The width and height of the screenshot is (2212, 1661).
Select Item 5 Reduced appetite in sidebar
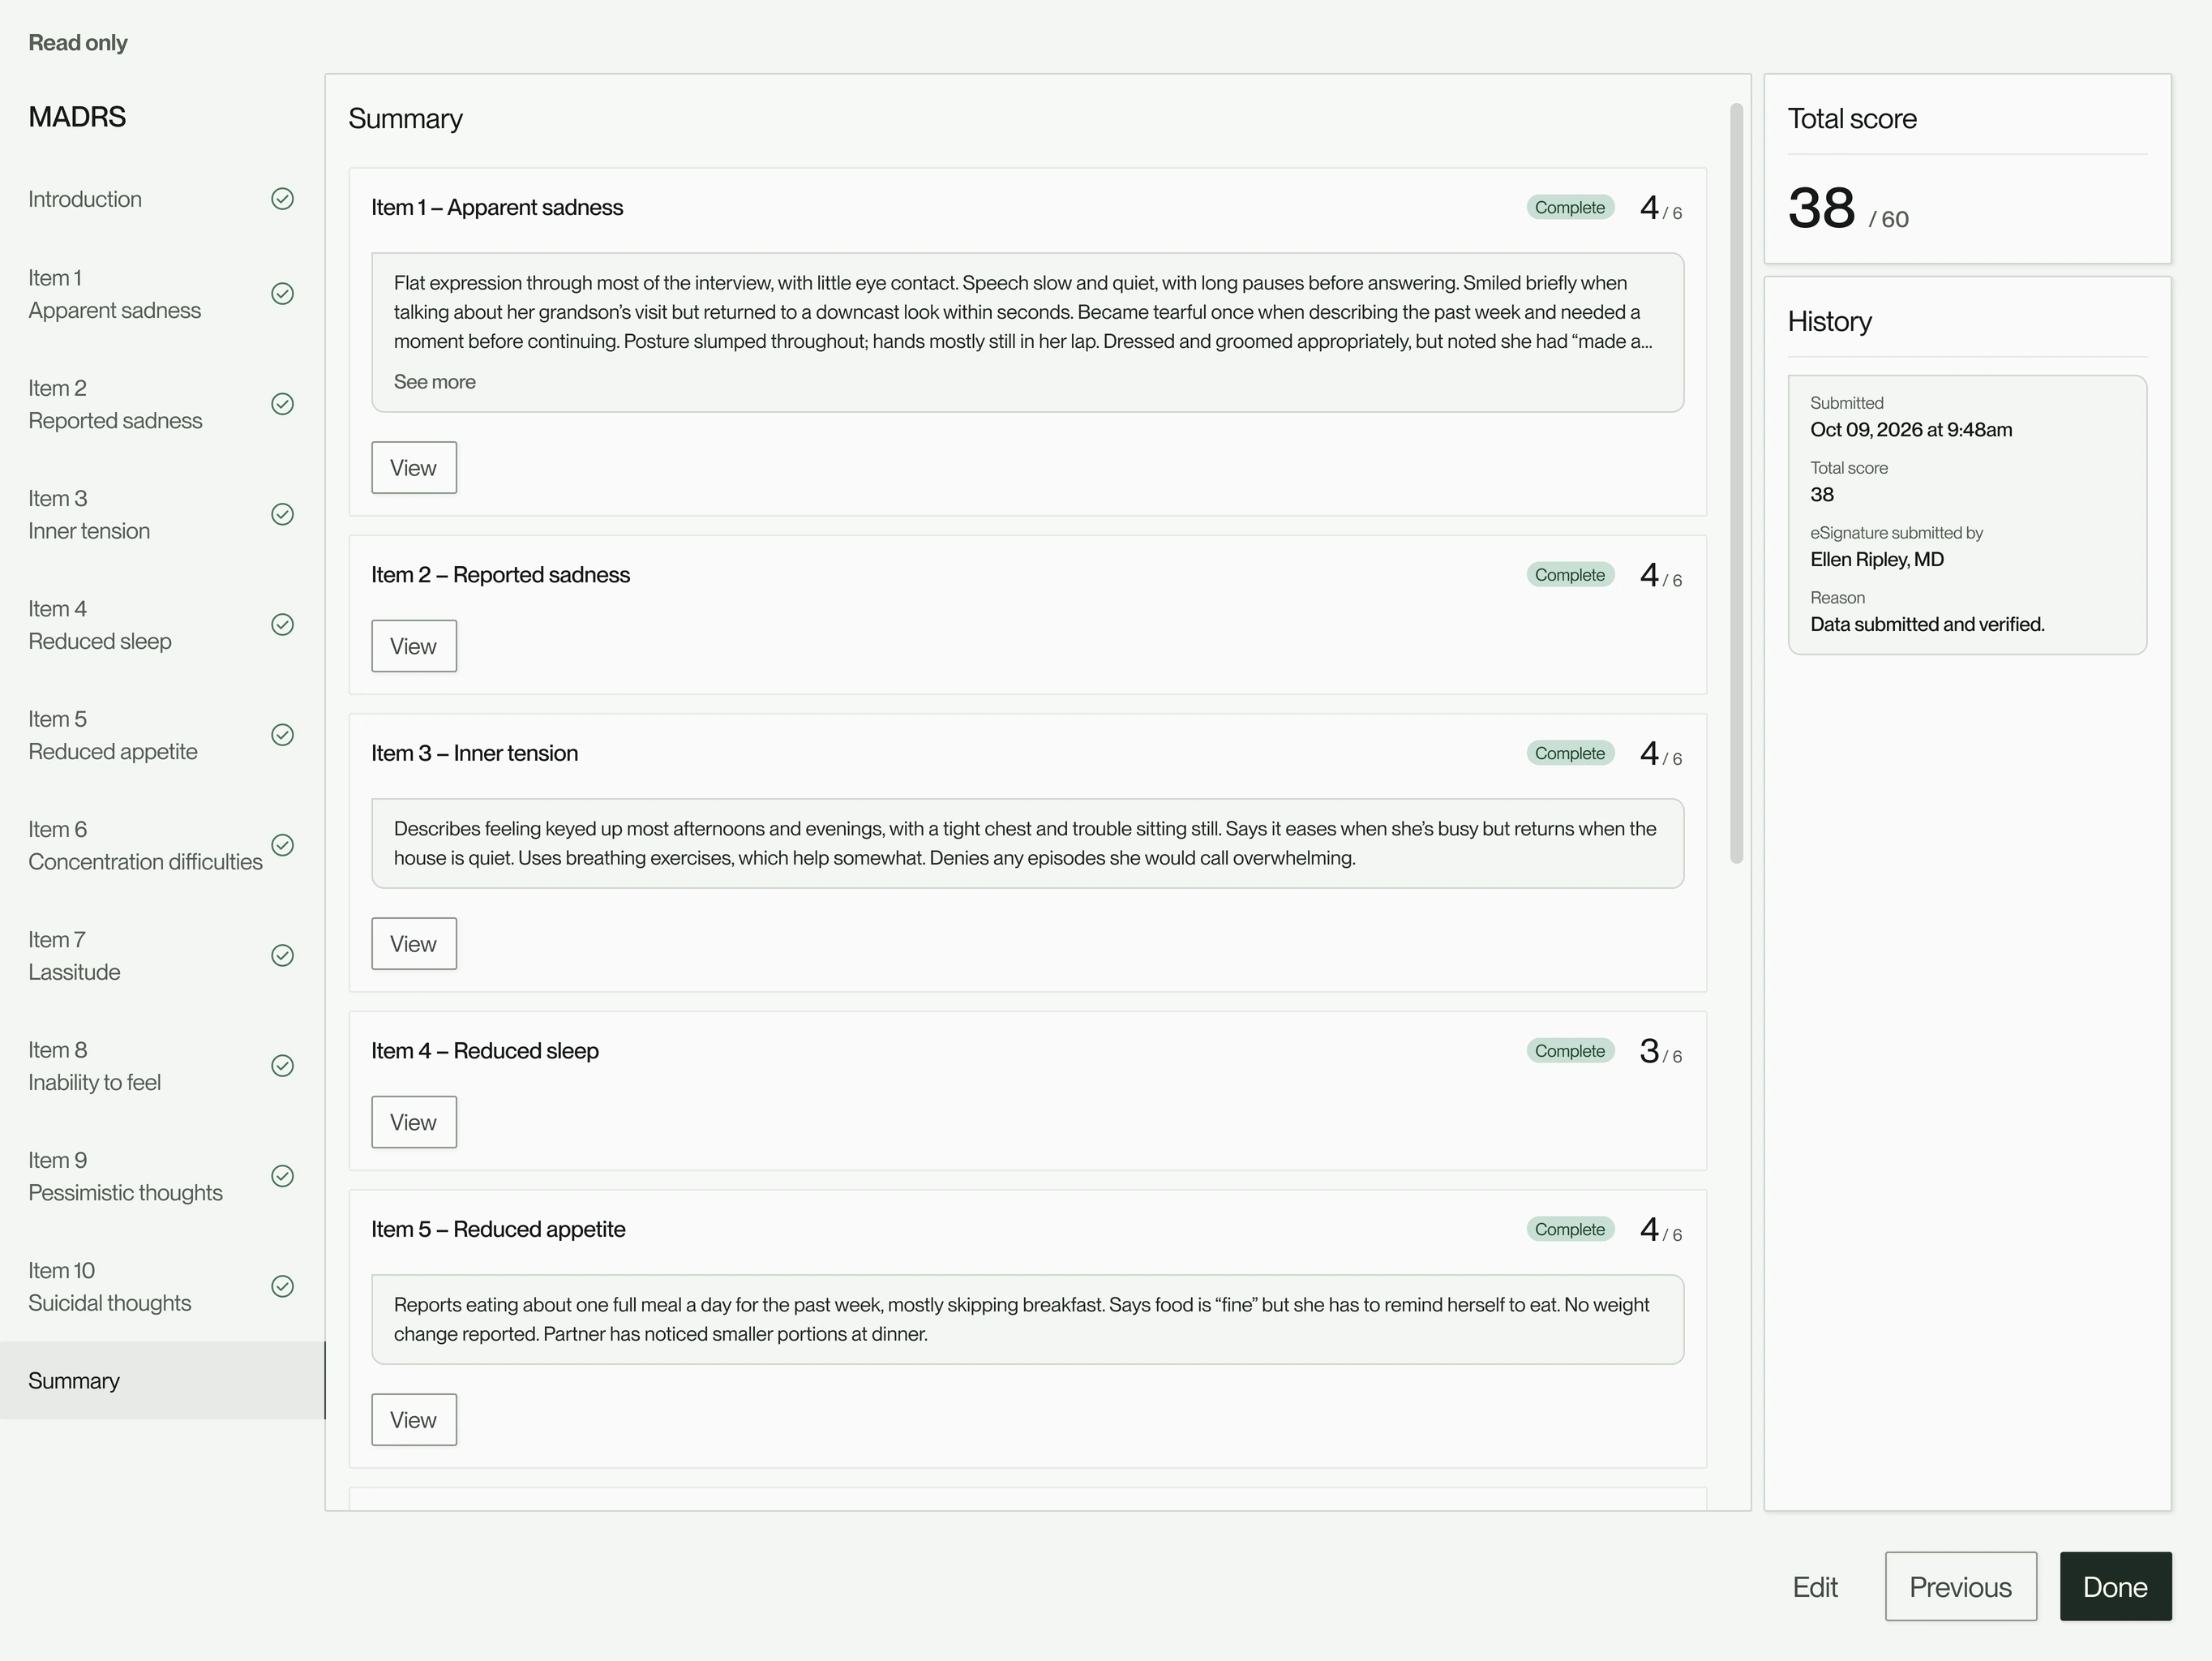tap(162, 735)
